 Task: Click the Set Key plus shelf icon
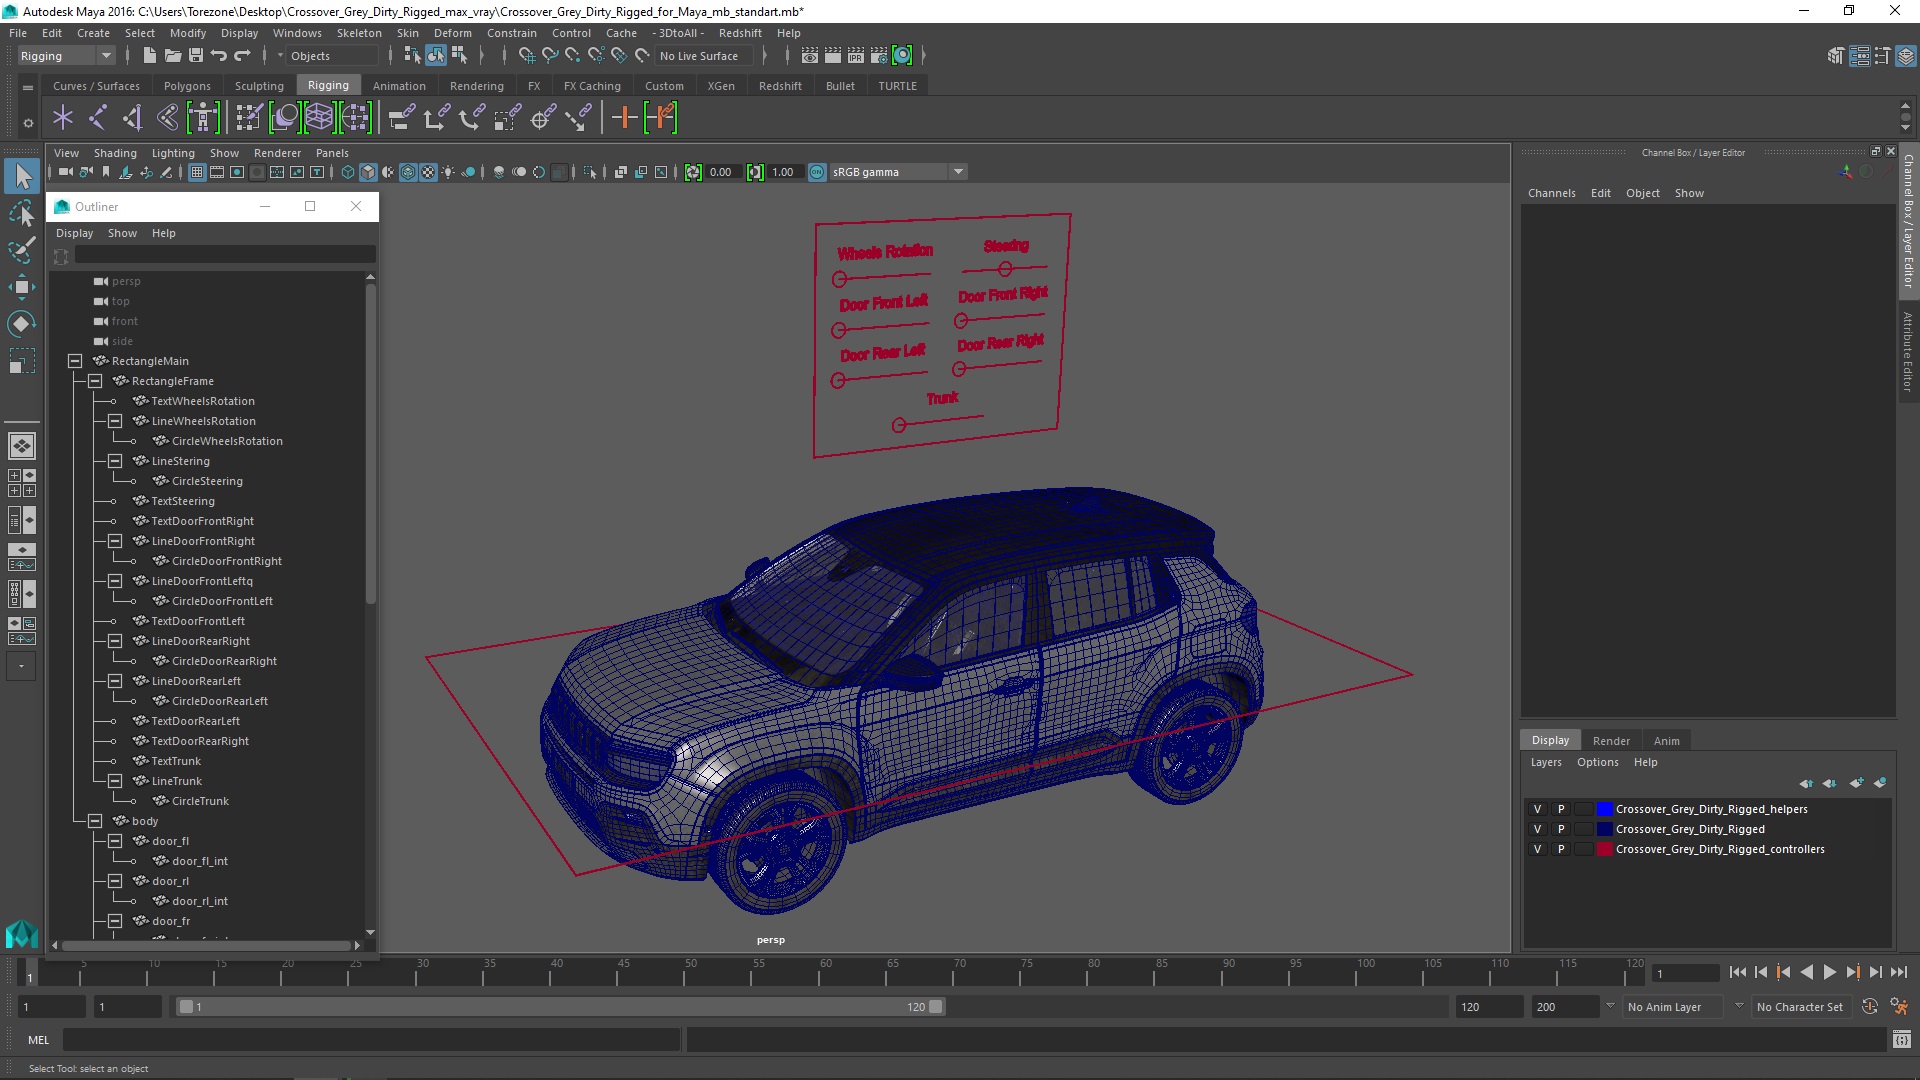(x=624, y=118)
